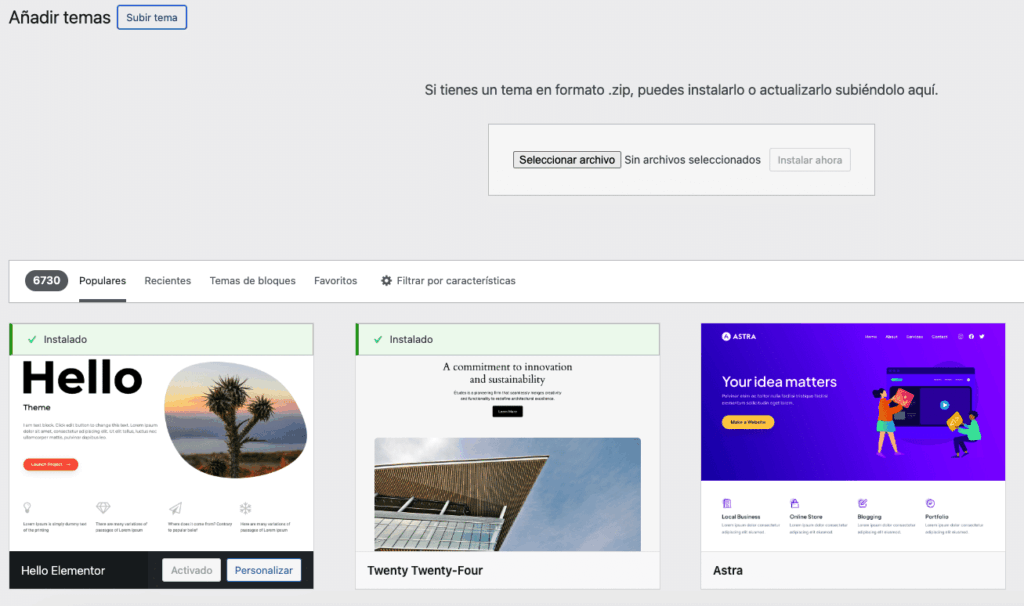Click Instalado checkmark on Hello Elementor card
1024x606 pixels.
pyautogui.click(x=32, y=340)
